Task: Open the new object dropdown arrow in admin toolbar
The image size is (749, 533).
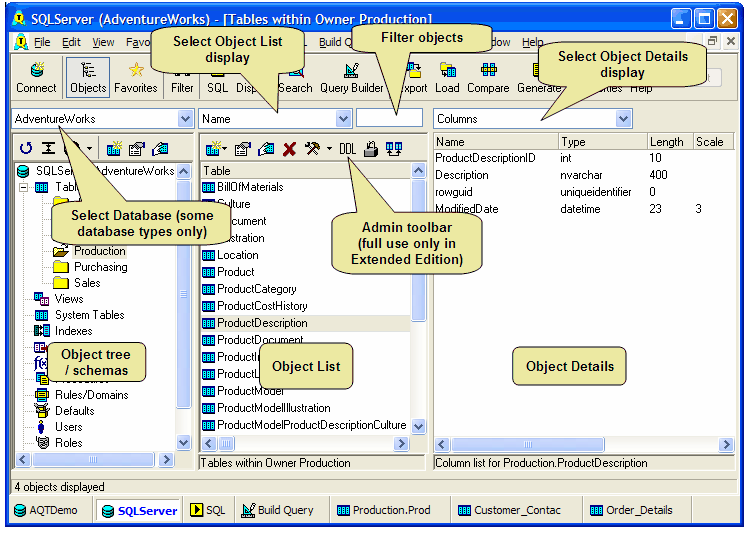Action: pos(225,149)
